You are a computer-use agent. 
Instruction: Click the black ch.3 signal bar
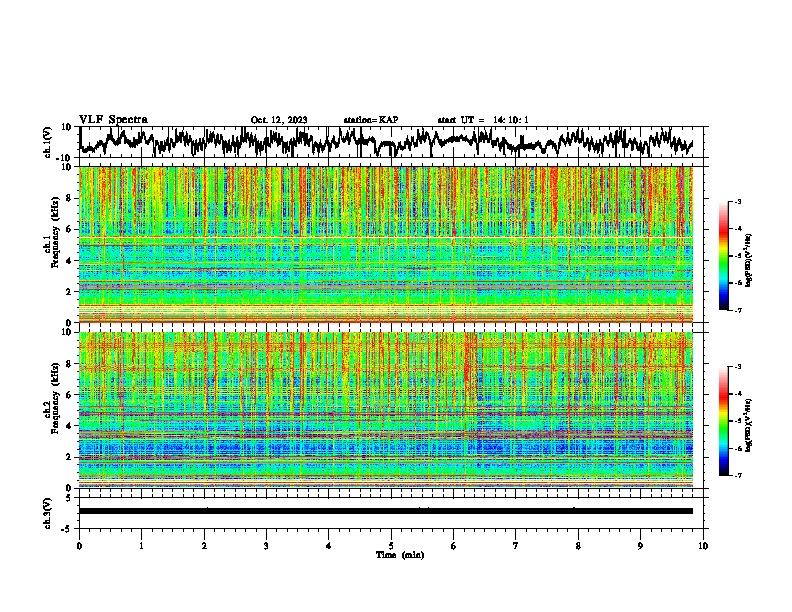(386, 511)
